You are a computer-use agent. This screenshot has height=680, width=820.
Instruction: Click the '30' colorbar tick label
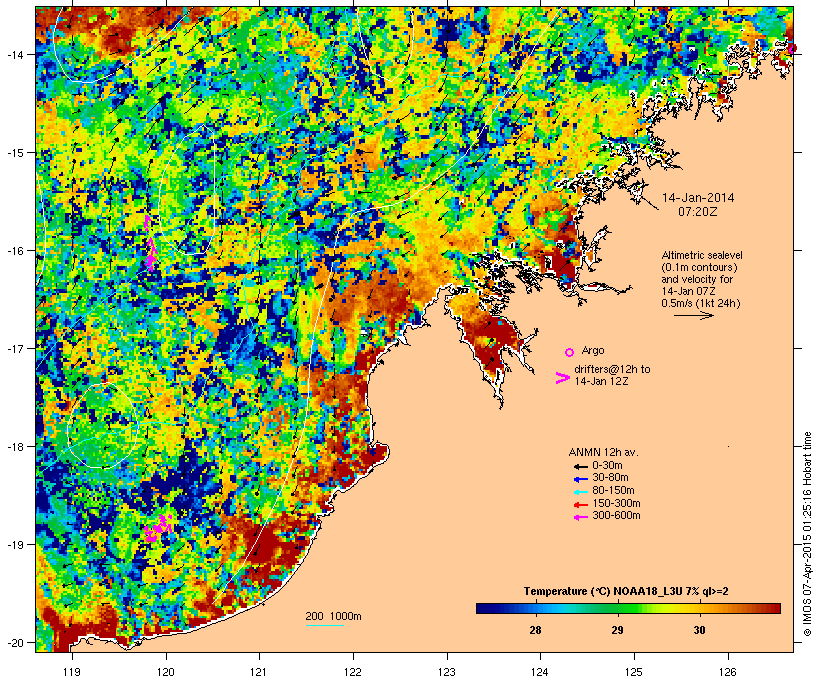[x=699, y=630]
